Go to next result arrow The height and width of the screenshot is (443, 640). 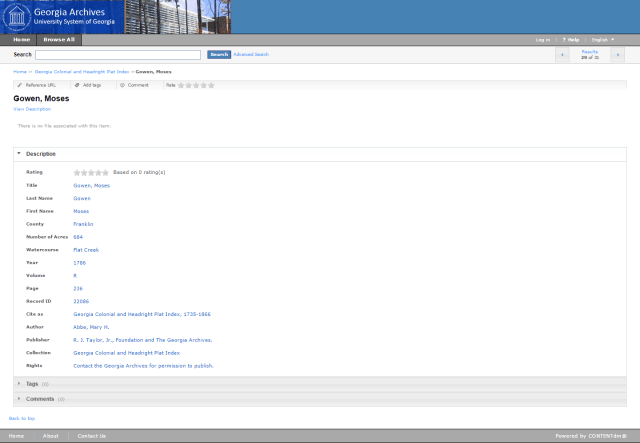617,54
